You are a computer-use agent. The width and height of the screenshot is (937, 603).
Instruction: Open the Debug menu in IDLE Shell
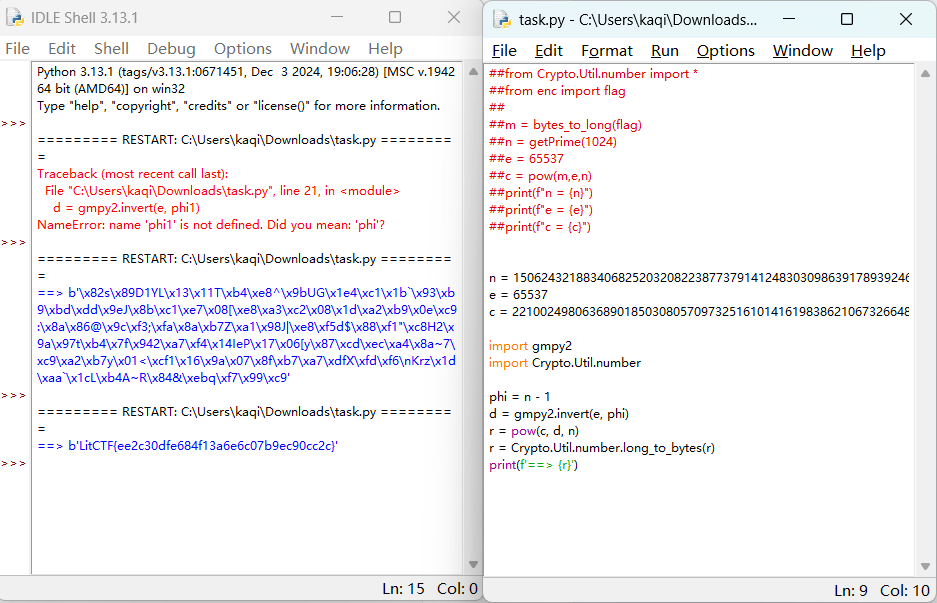(x=171, y=48)
